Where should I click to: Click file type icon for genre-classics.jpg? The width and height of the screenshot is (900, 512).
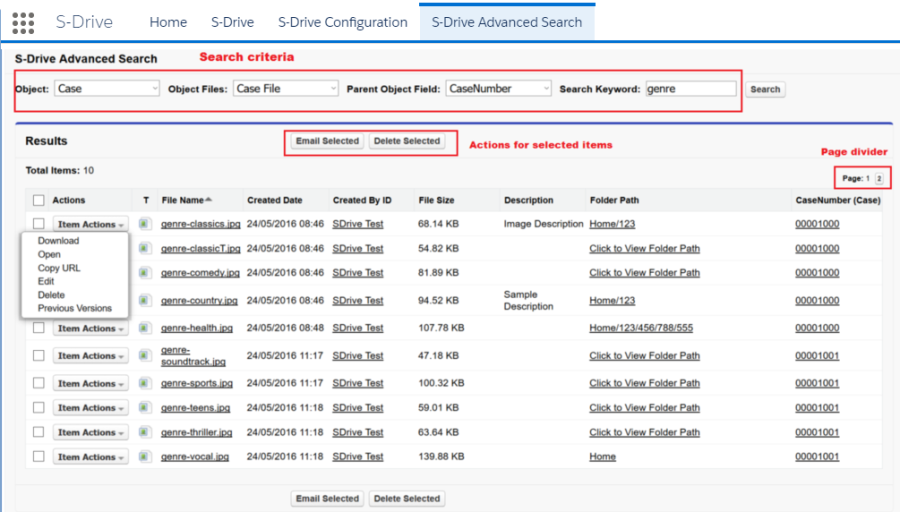(x=145, y=224)
